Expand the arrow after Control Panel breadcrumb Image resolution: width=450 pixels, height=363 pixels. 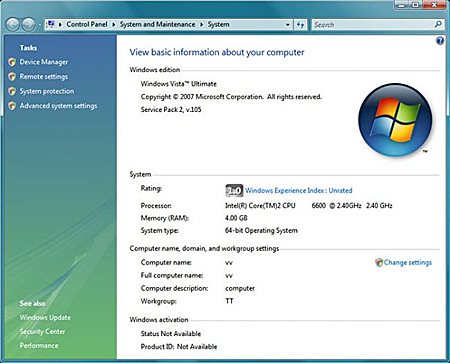(113, 25)
